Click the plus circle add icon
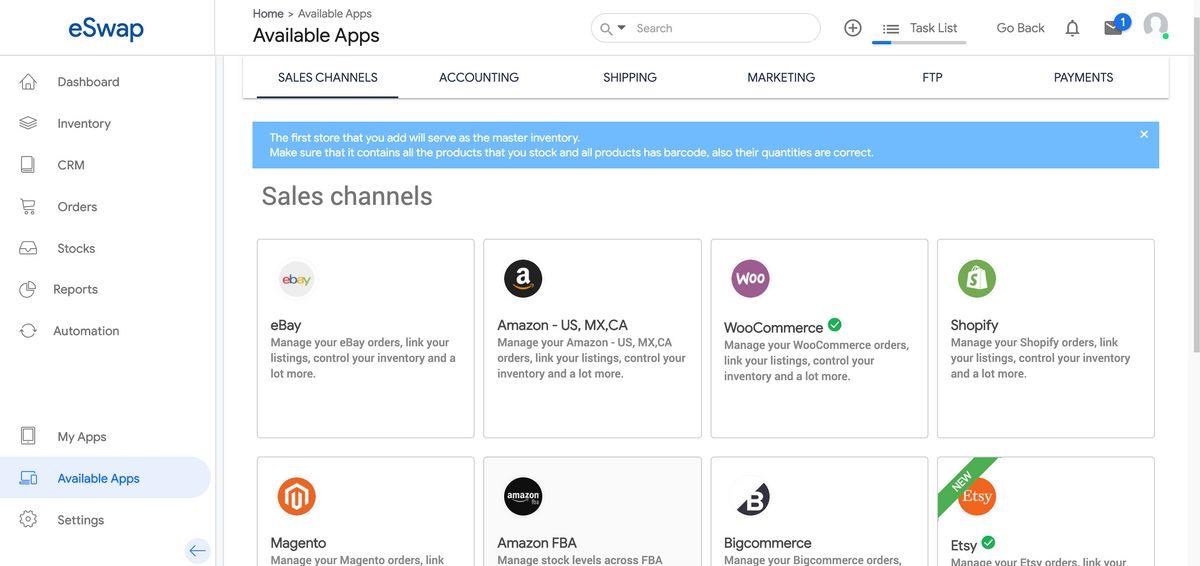The image size is (1200, 566). tap(853, 28)
